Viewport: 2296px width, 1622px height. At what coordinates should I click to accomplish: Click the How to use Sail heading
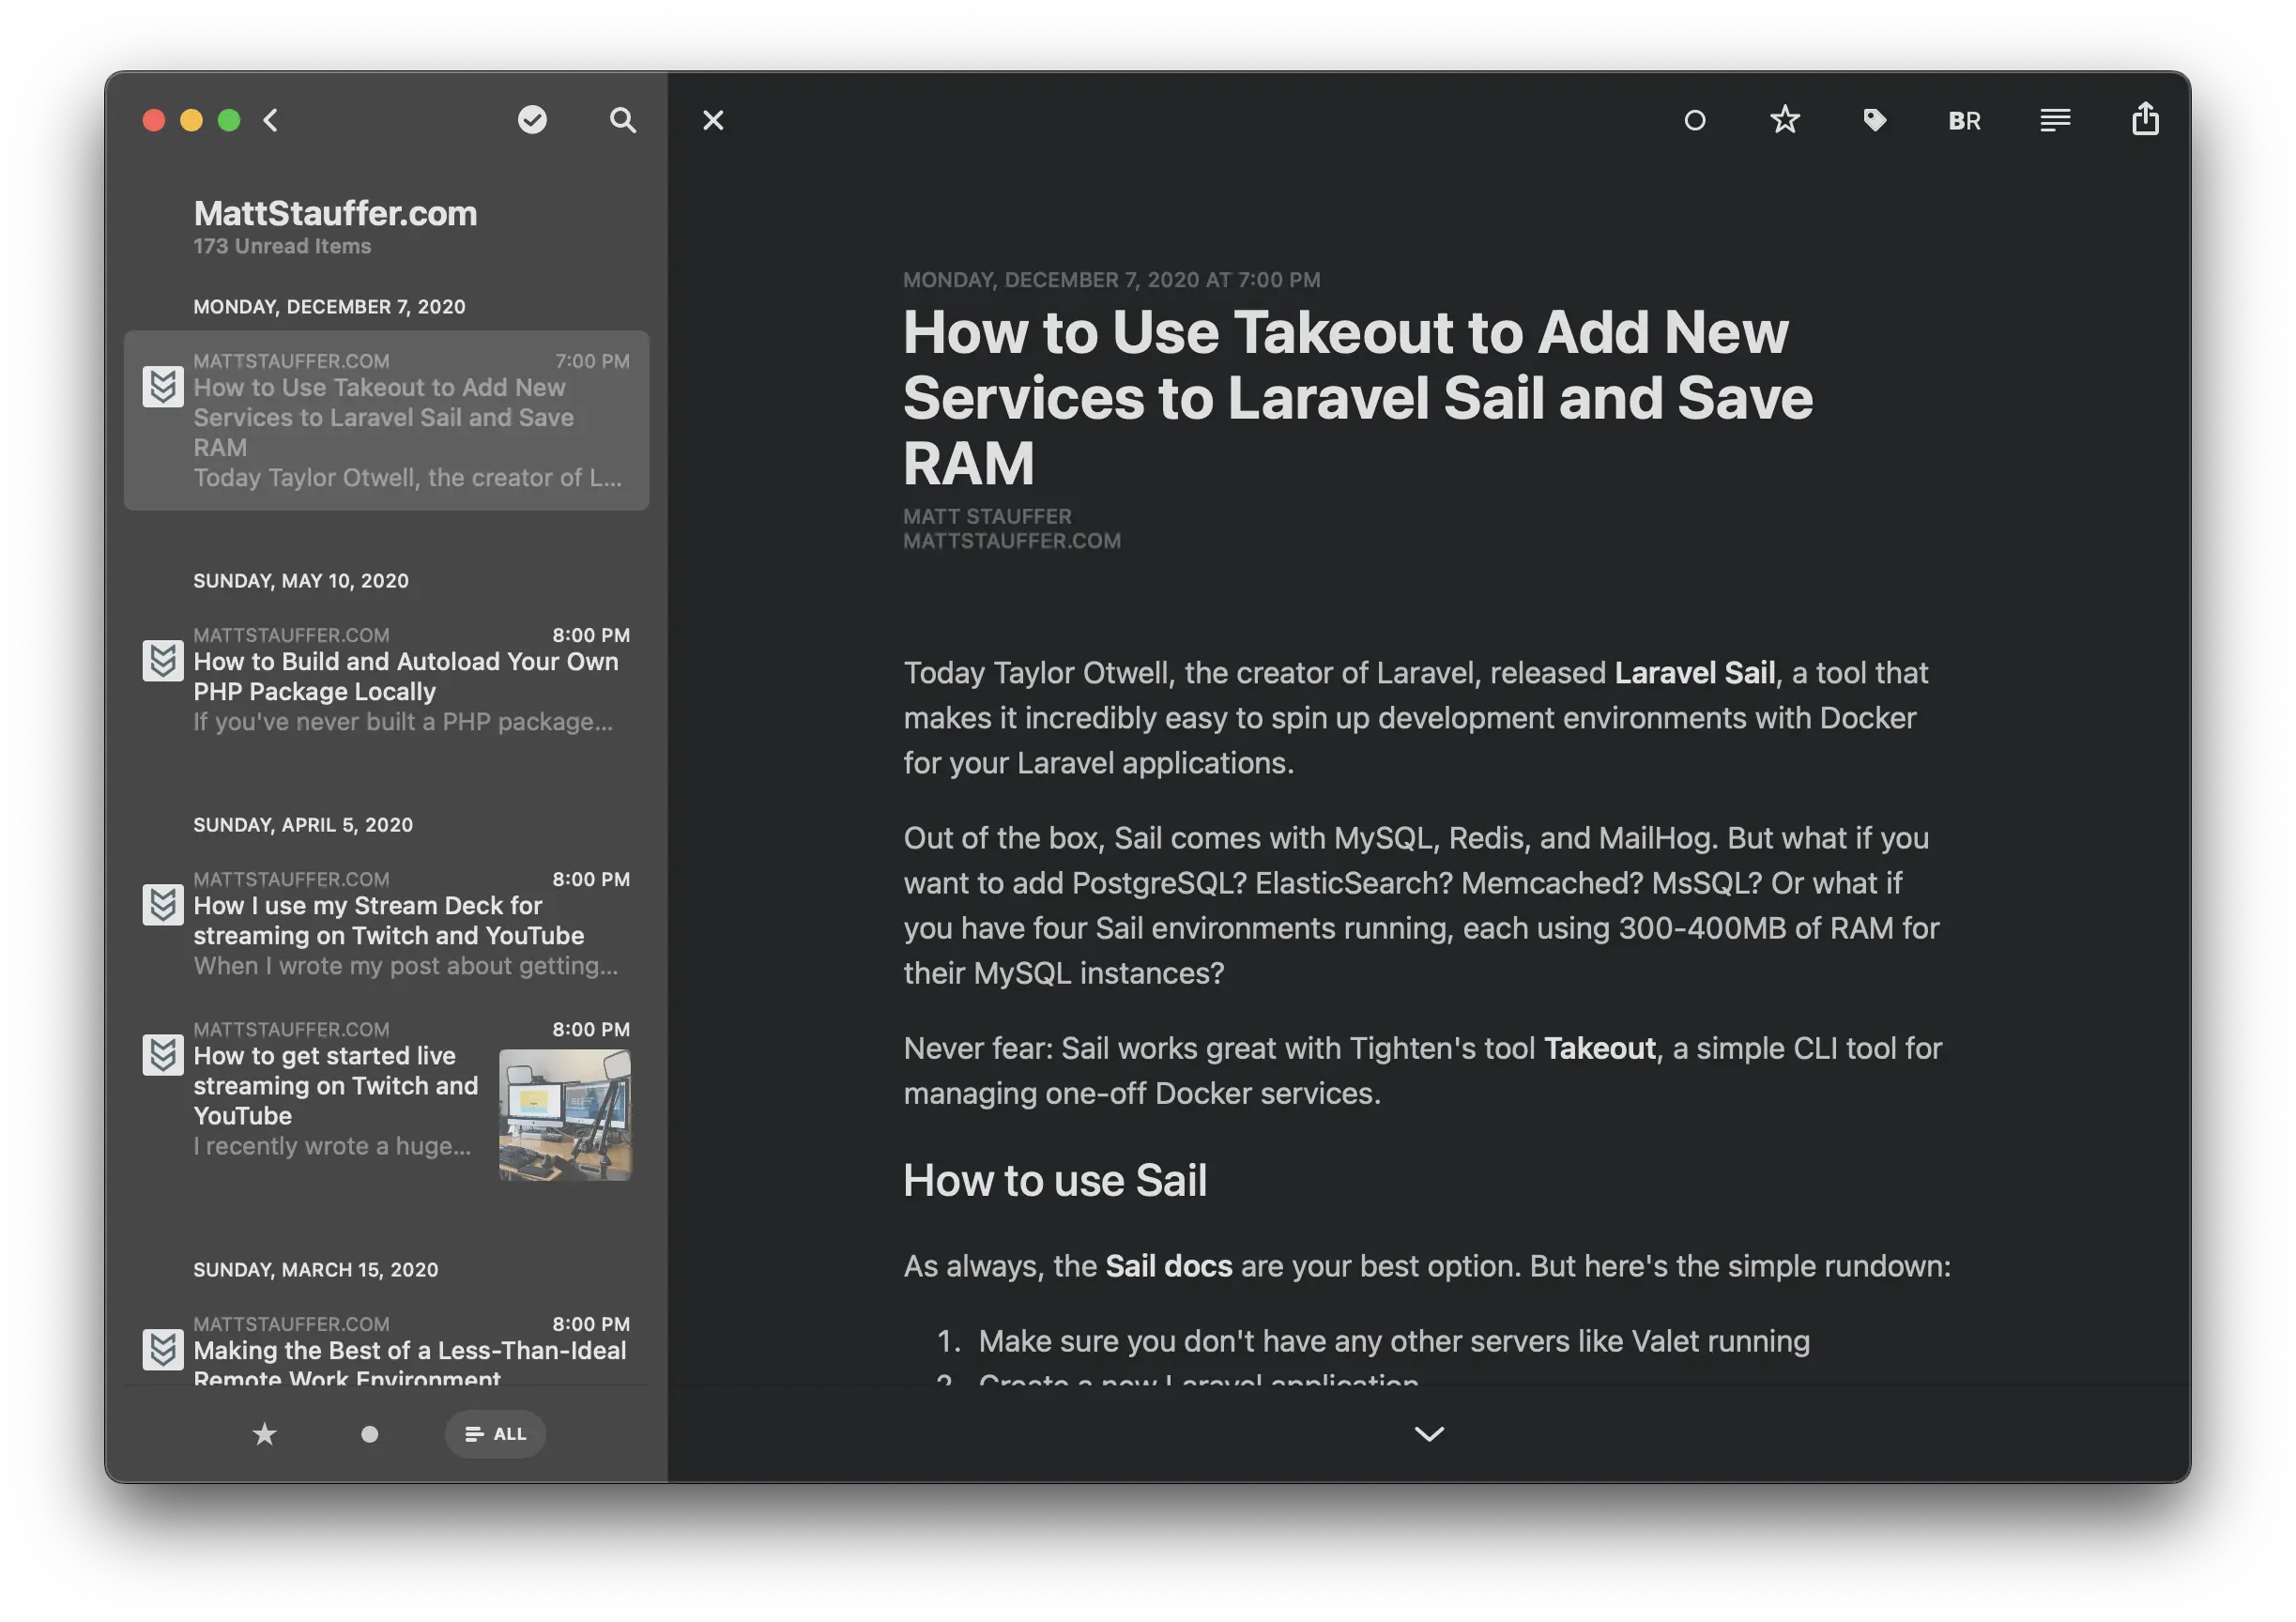click(1055, 1180)
